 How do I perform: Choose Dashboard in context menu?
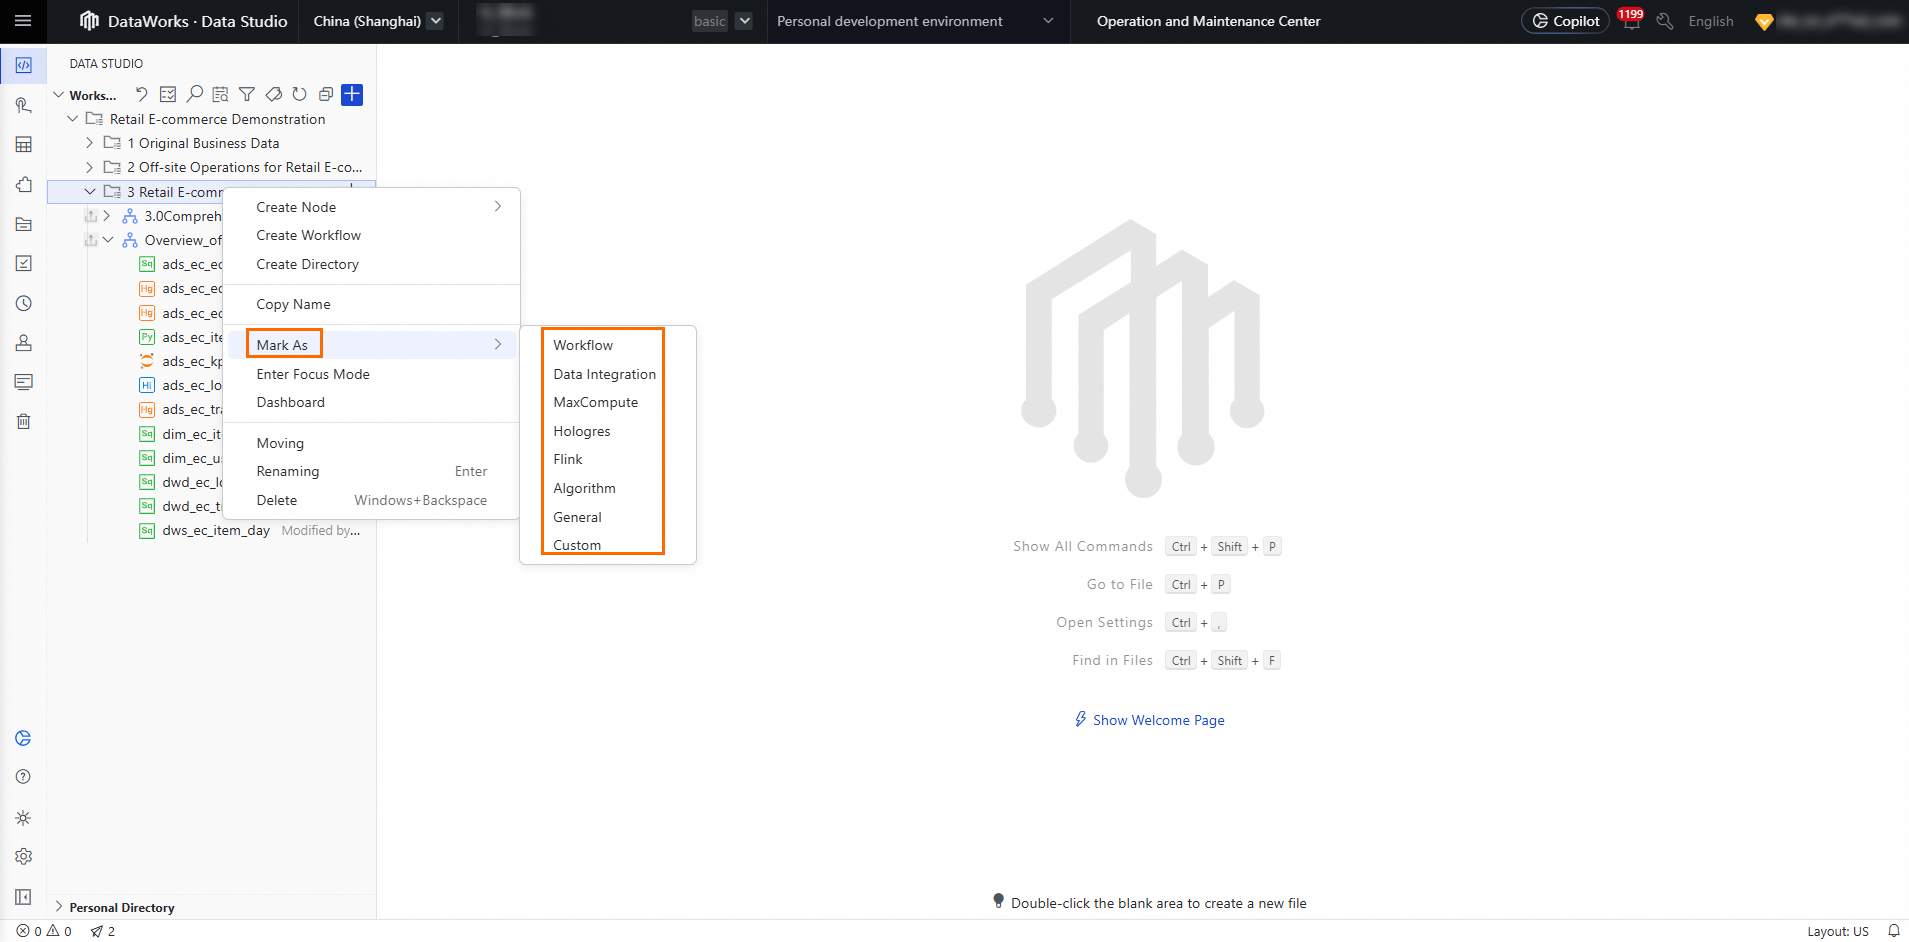372,402
